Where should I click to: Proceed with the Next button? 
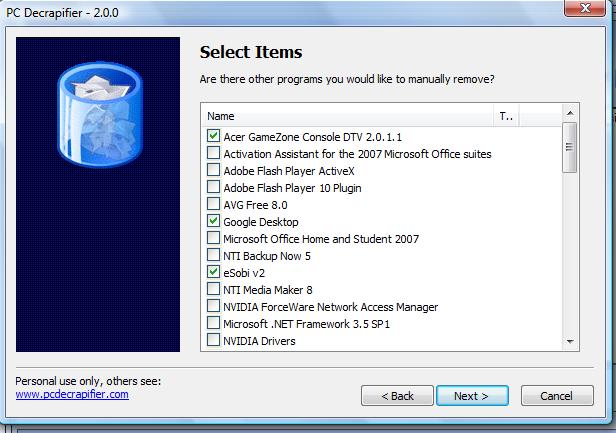[x=472, y=396]
